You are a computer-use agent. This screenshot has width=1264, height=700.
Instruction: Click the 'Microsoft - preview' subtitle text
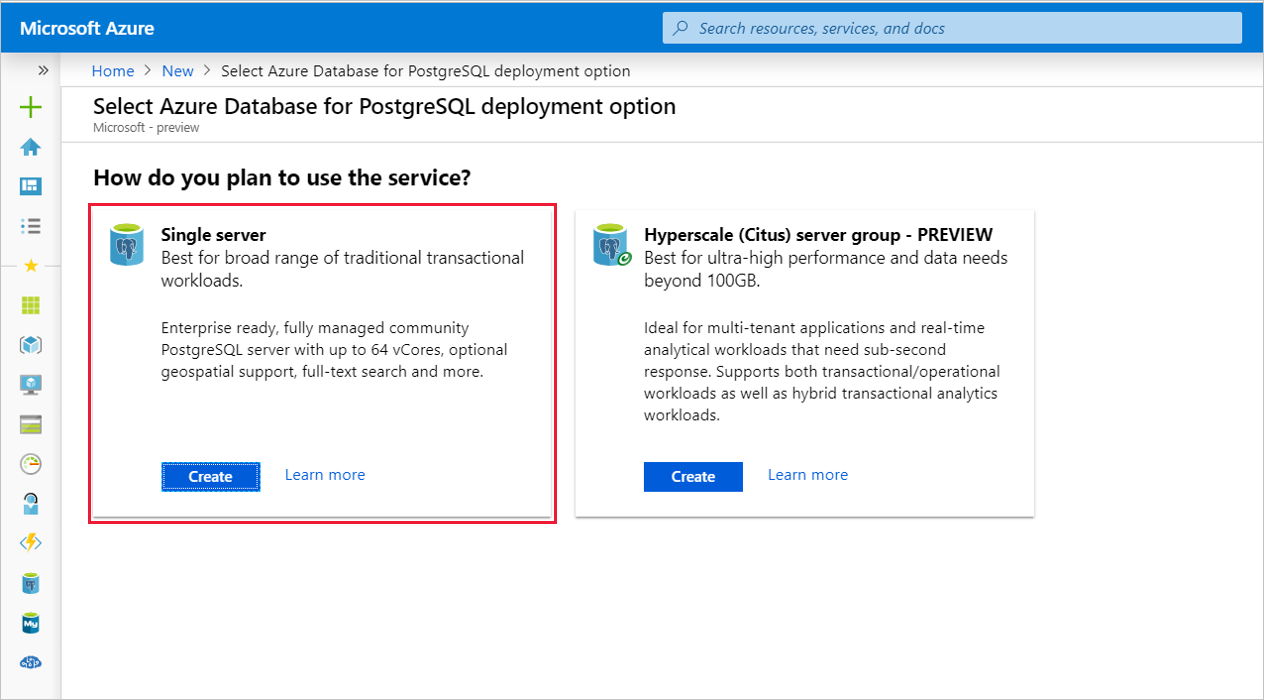coord(146,128)
